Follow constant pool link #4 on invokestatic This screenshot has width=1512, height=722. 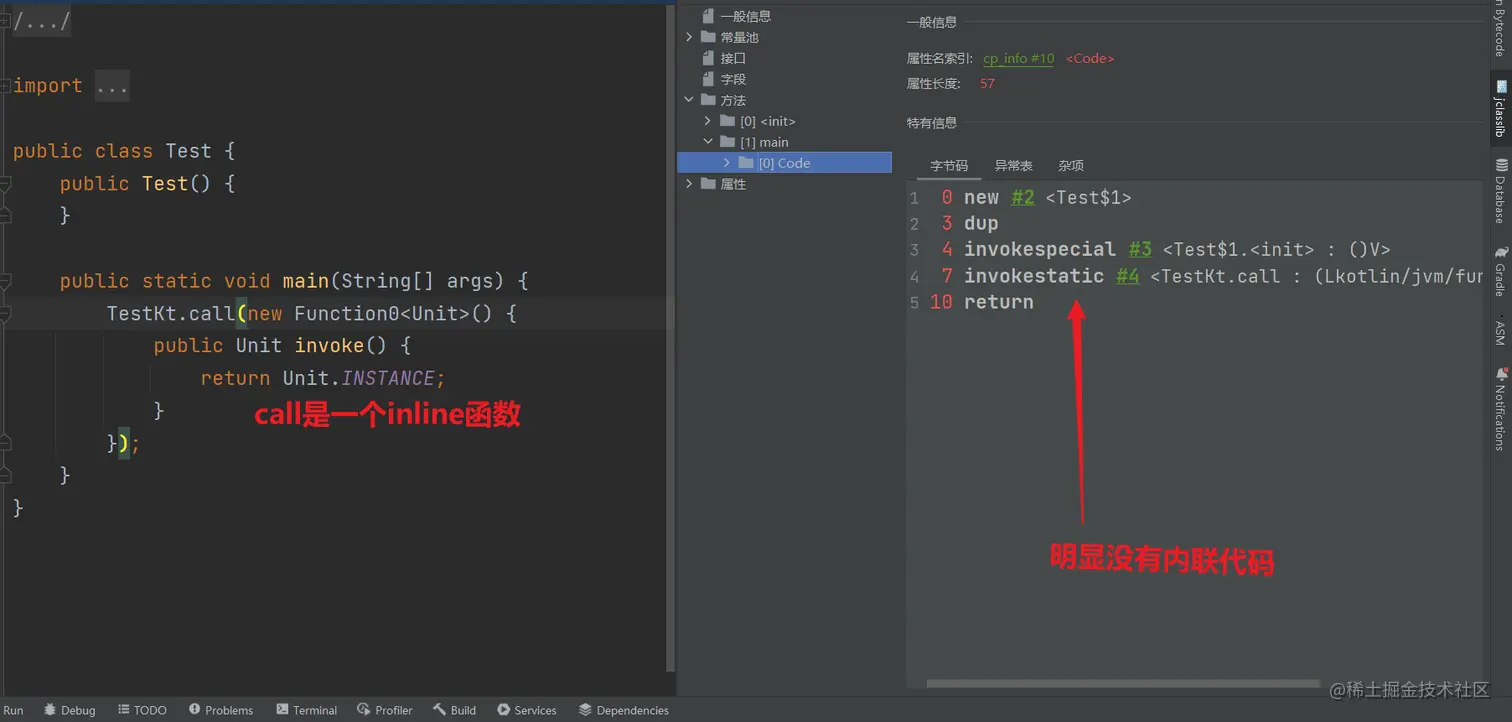[x=1128, y=276]
